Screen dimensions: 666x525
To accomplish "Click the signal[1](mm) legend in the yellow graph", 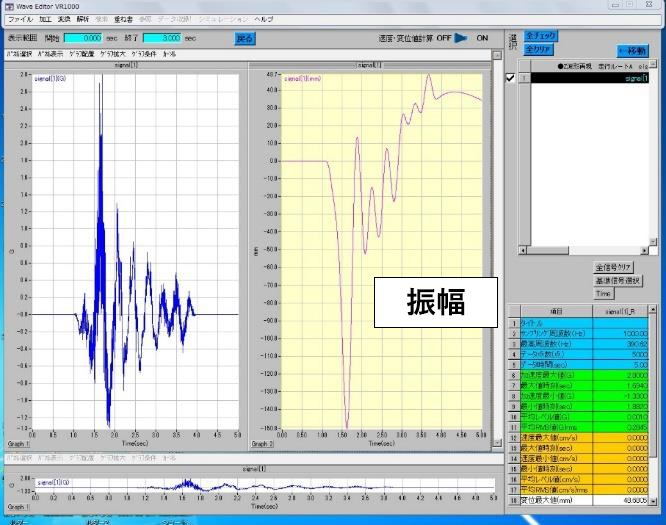I will tap(302, 79).
